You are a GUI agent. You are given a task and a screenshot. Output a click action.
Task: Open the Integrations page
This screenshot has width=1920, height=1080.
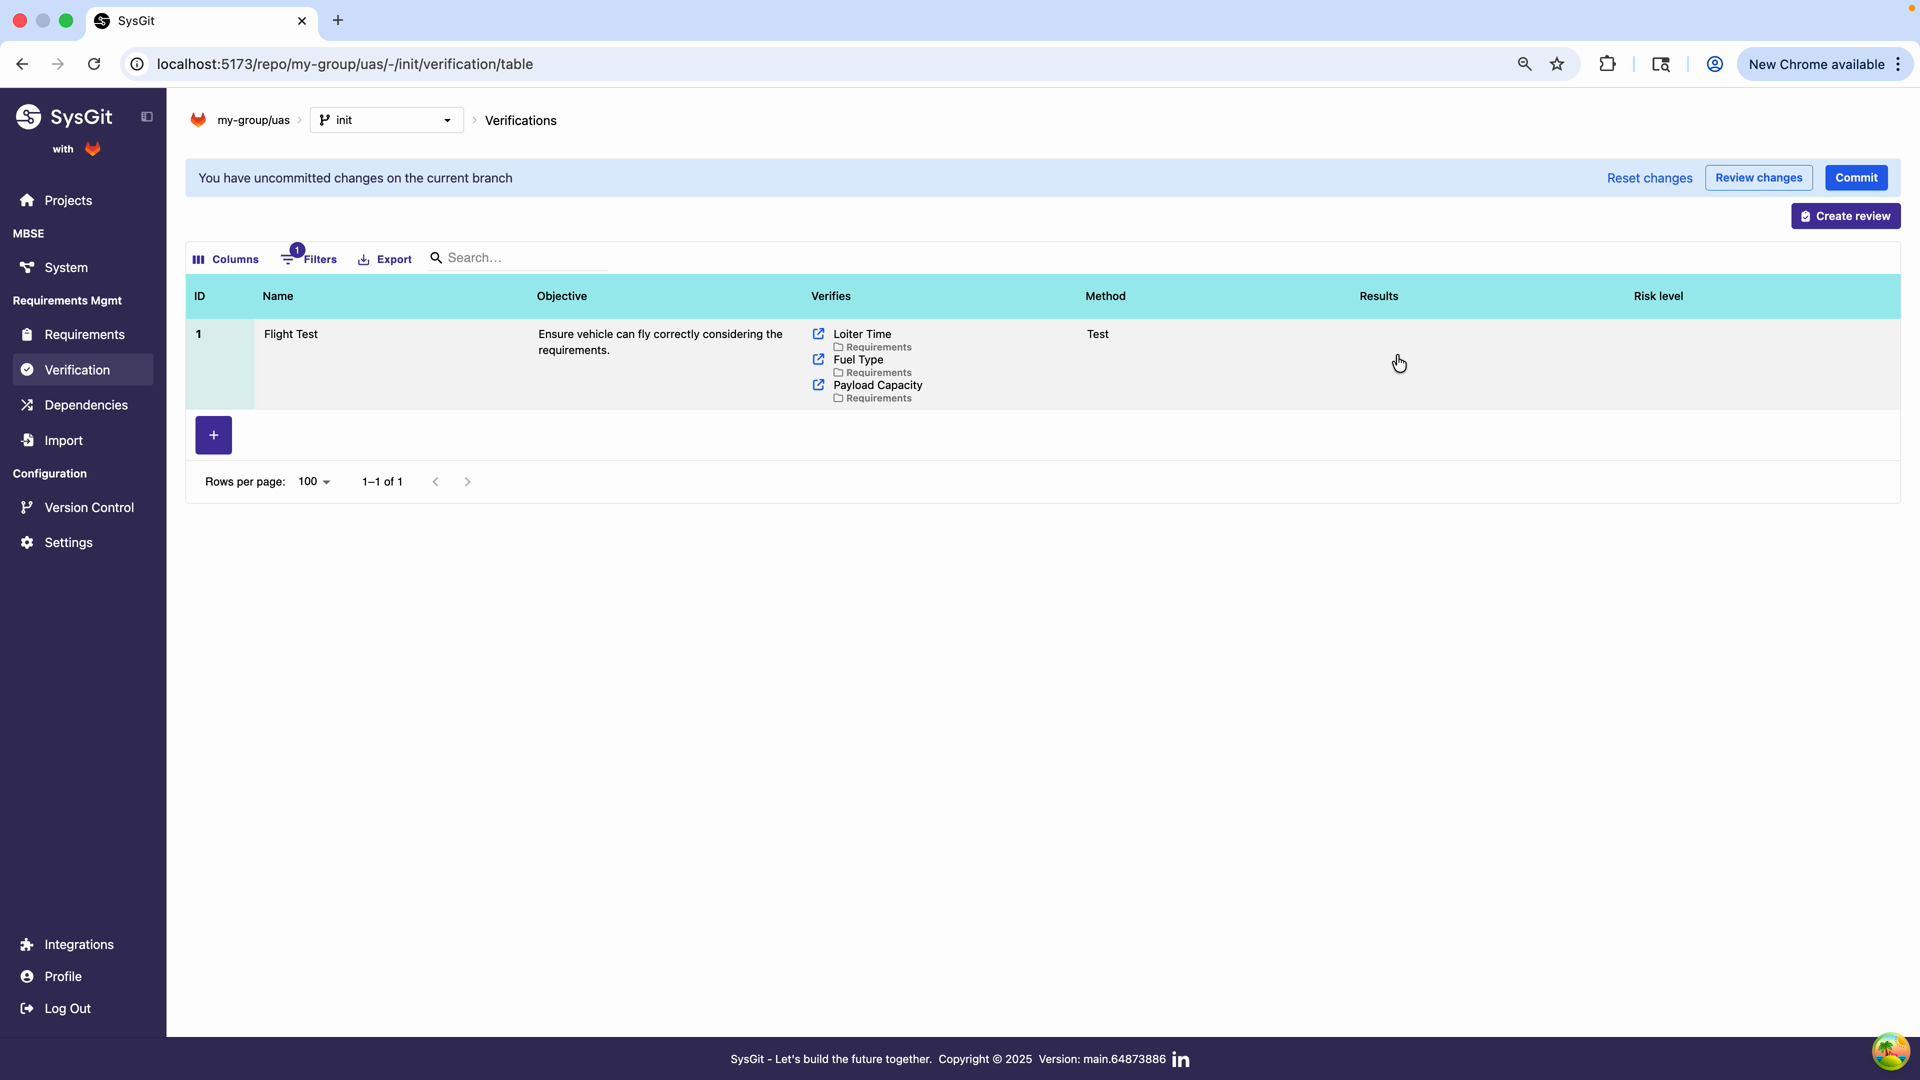[x=78, y=944]
